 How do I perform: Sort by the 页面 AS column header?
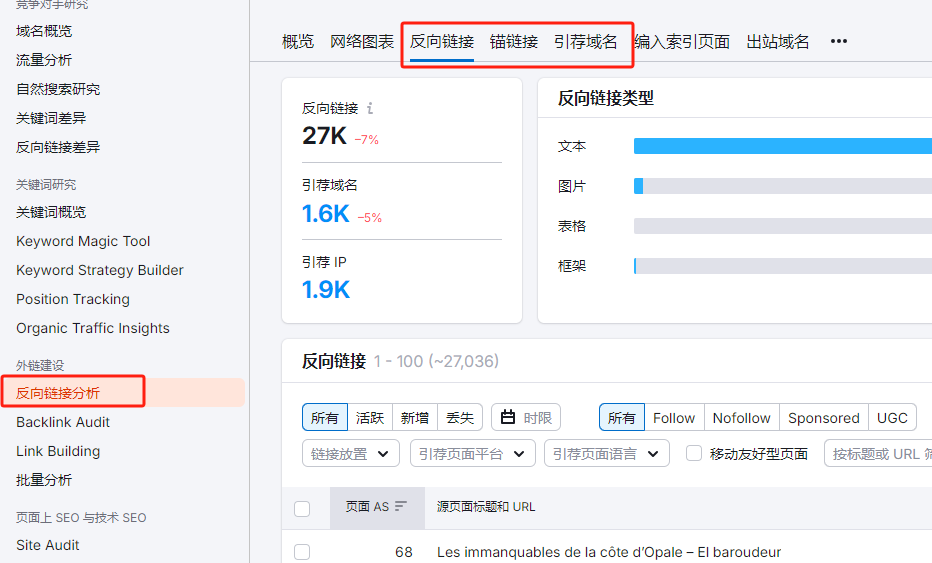[x=377, y=507]
